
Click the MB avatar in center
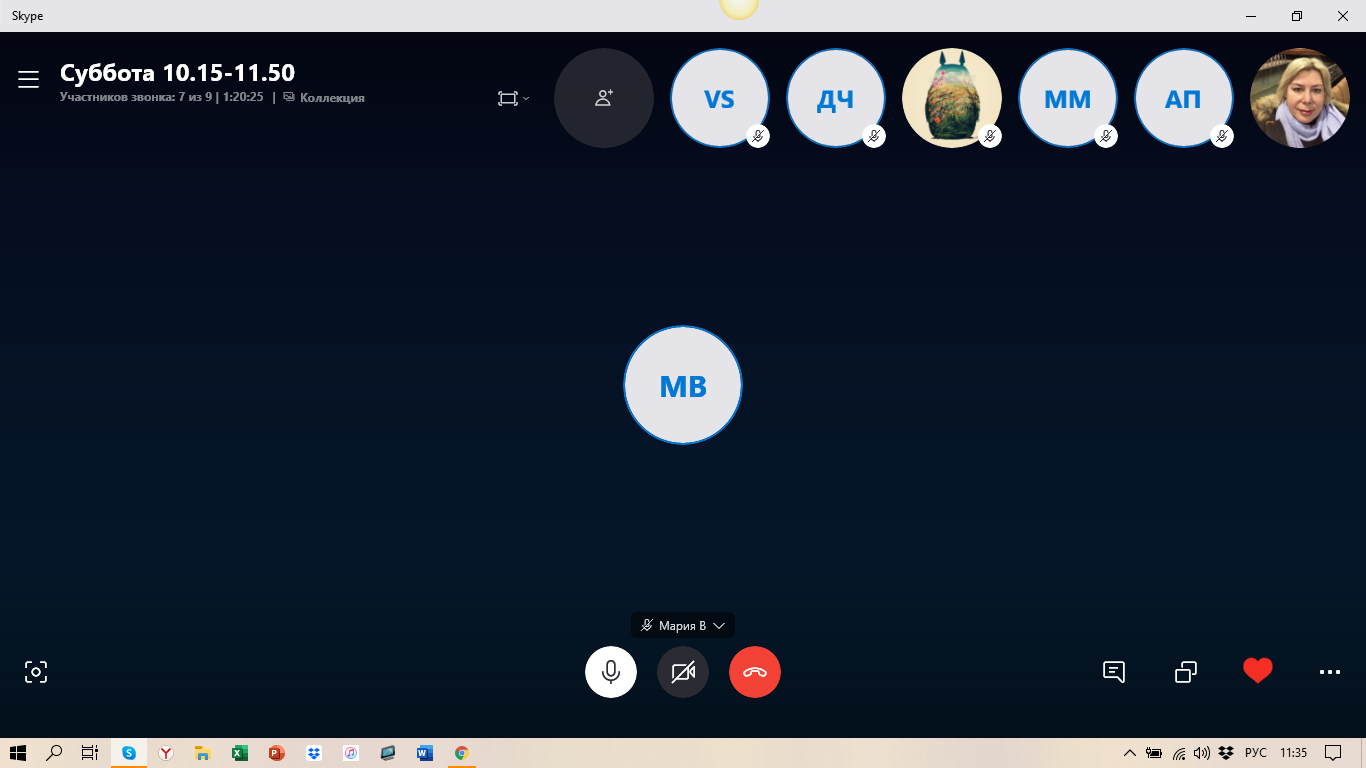pyautogui.click(x=683, y=385)
